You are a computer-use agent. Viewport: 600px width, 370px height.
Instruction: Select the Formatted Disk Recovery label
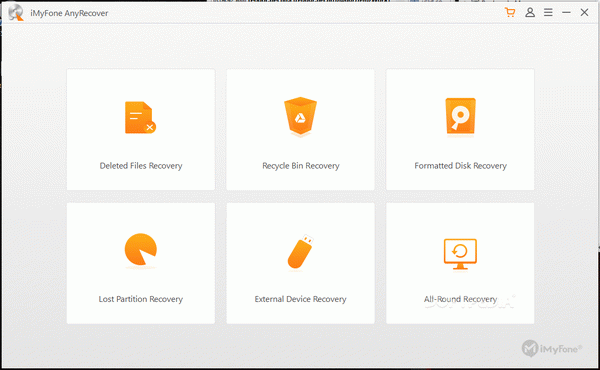point(460,166)
